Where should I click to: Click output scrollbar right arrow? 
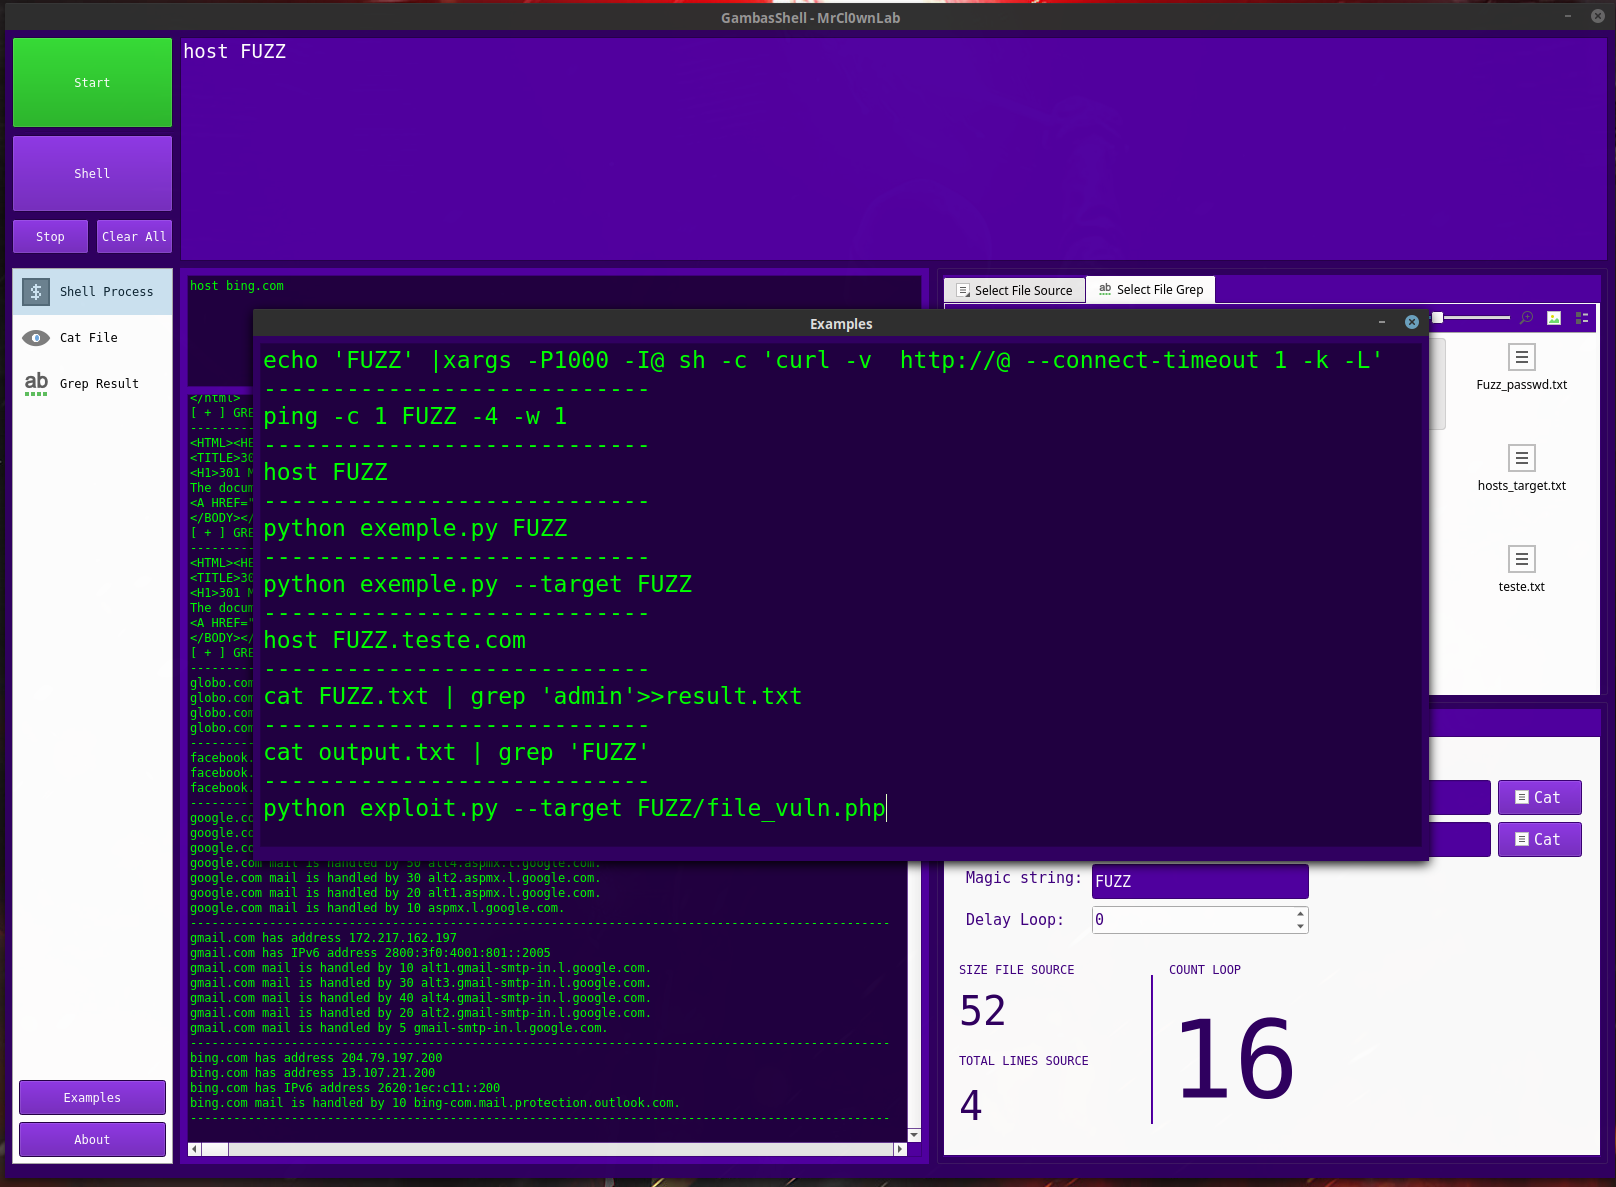900,1149
